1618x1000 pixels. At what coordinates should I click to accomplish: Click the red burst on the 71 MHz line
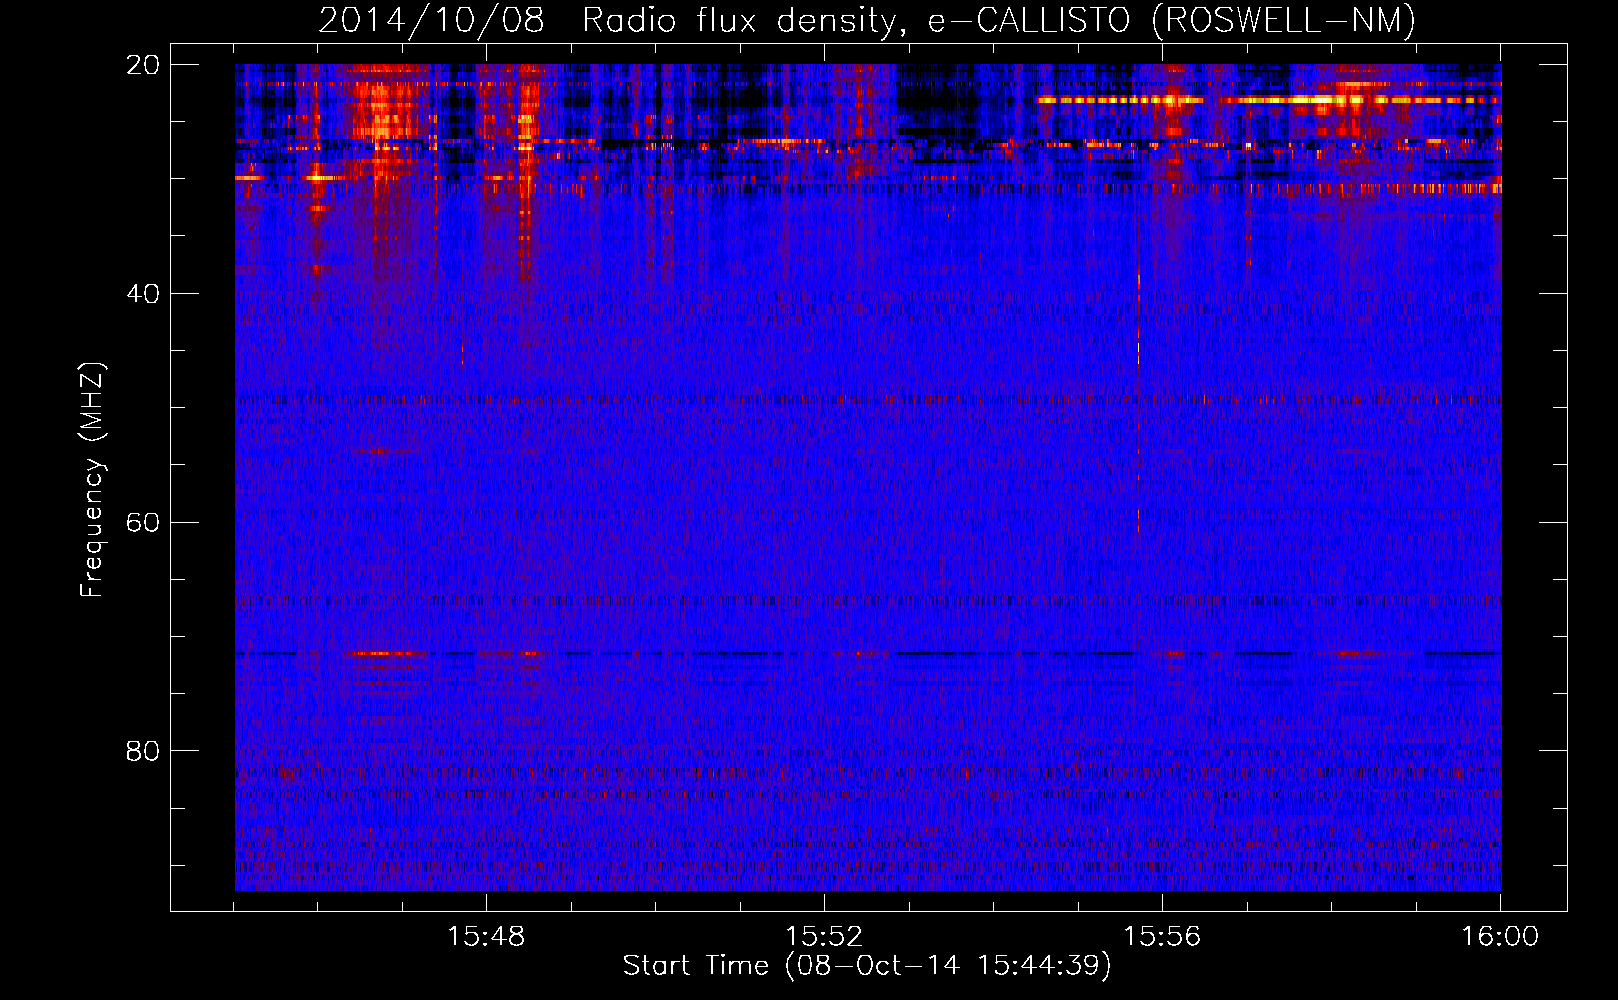385,653
